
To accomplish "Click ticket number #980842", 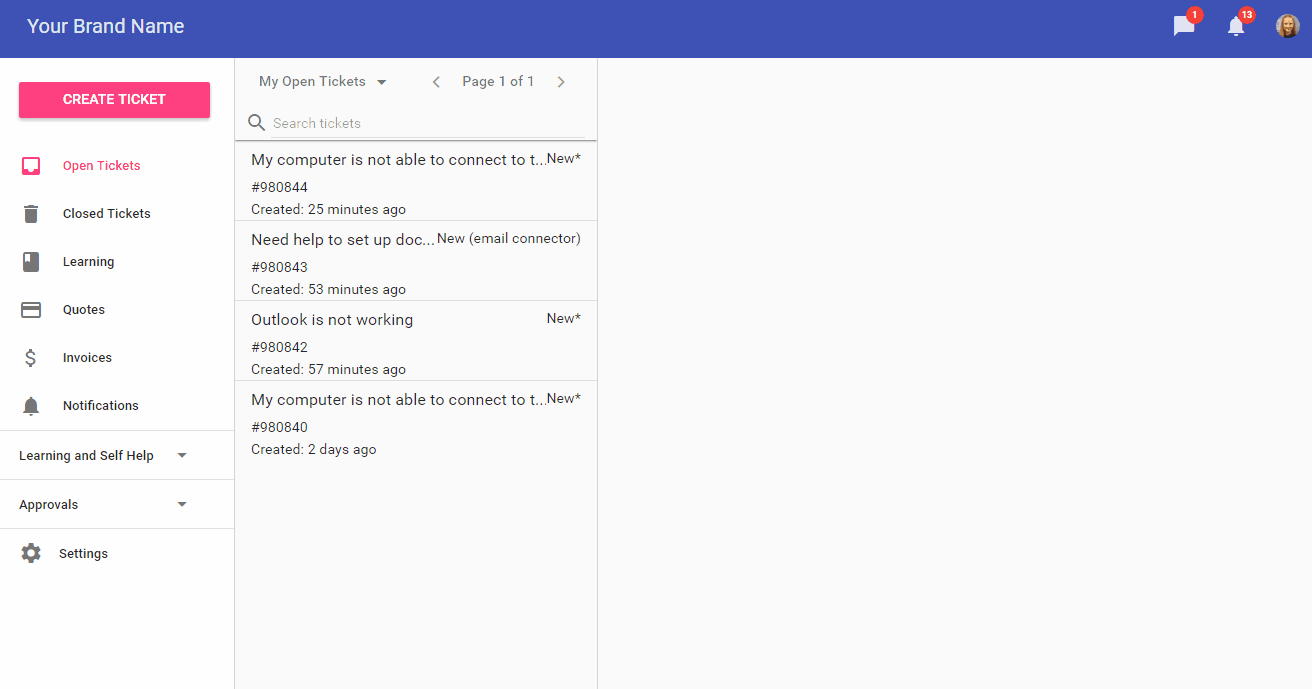I will [x=280, y=347].
